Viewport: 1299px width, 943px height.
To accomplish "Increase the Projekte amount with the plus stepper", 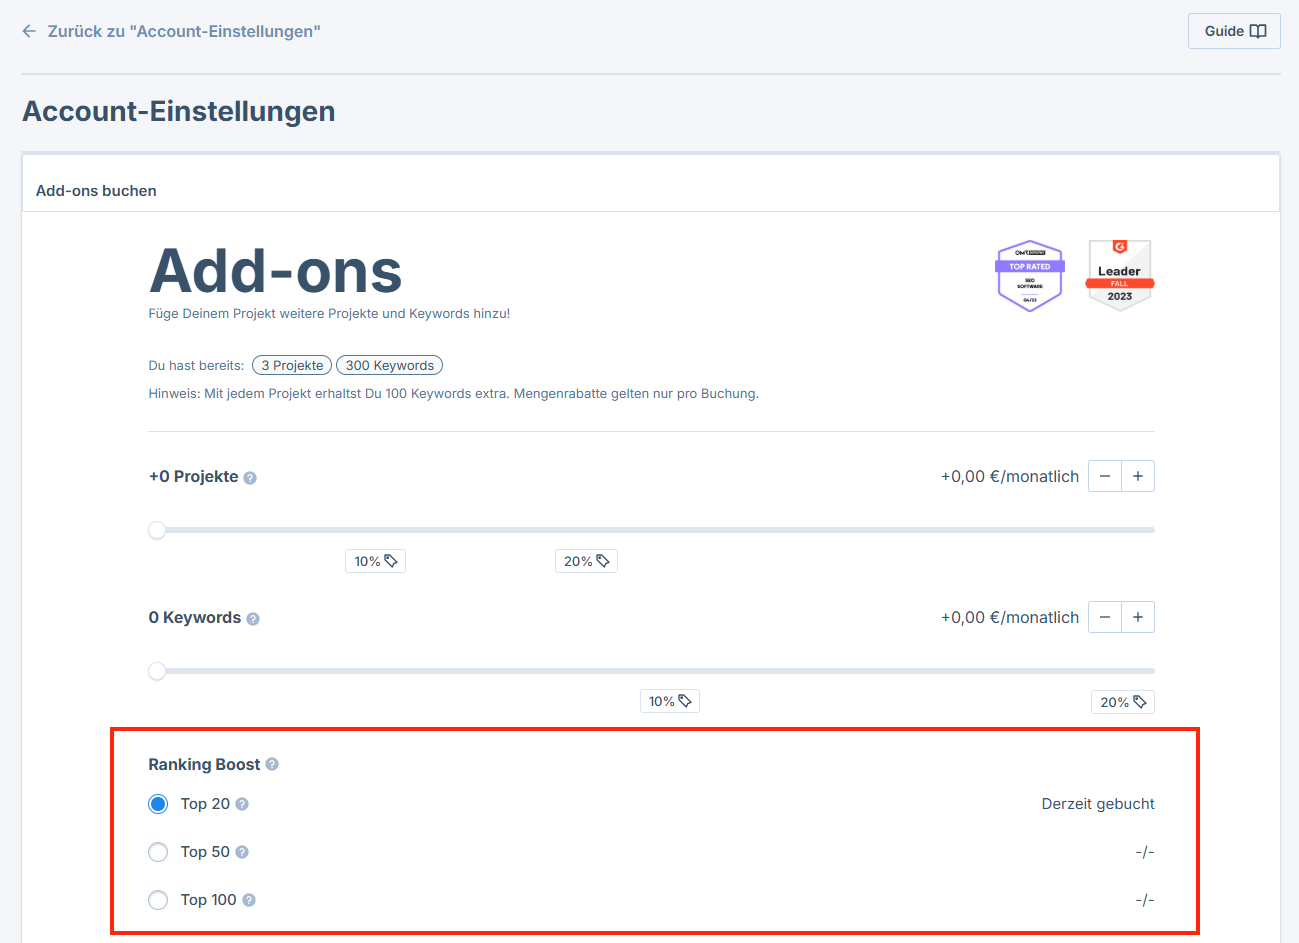I will coord(1137,476).
